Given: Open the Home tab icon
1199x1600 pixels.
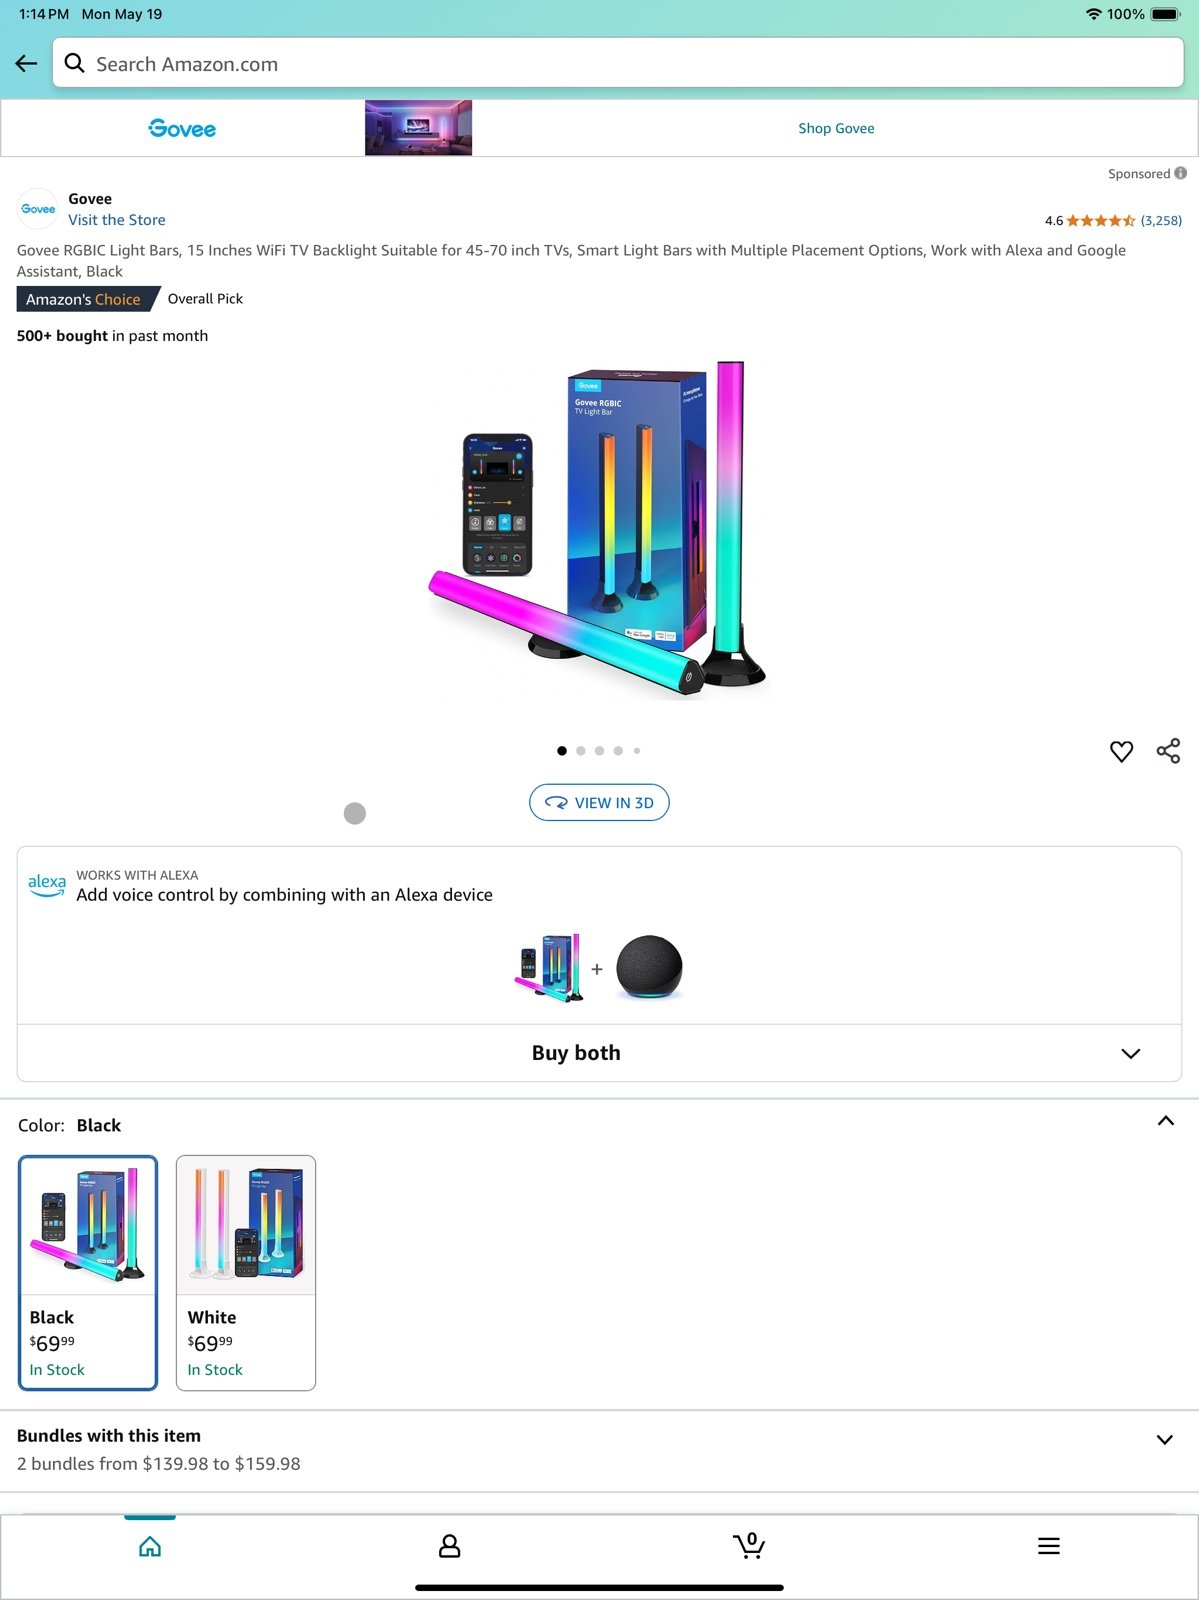Looking at the screenshot, I should click(150, 1546).
